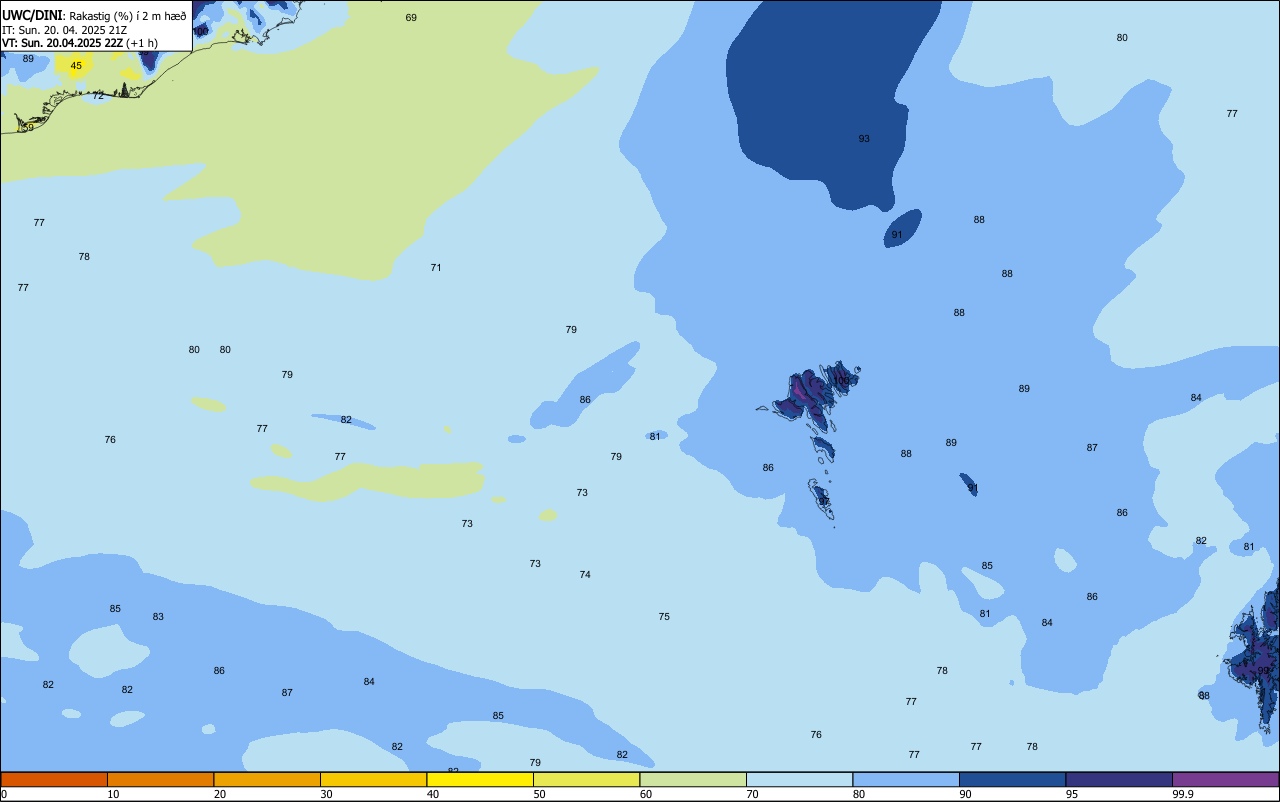Viewport: 1280px width, 802px height.
Task: Click the valid time "VT: Sun. 20.04.2025 22Z (+1 h)"
Action: click(79, 43)
